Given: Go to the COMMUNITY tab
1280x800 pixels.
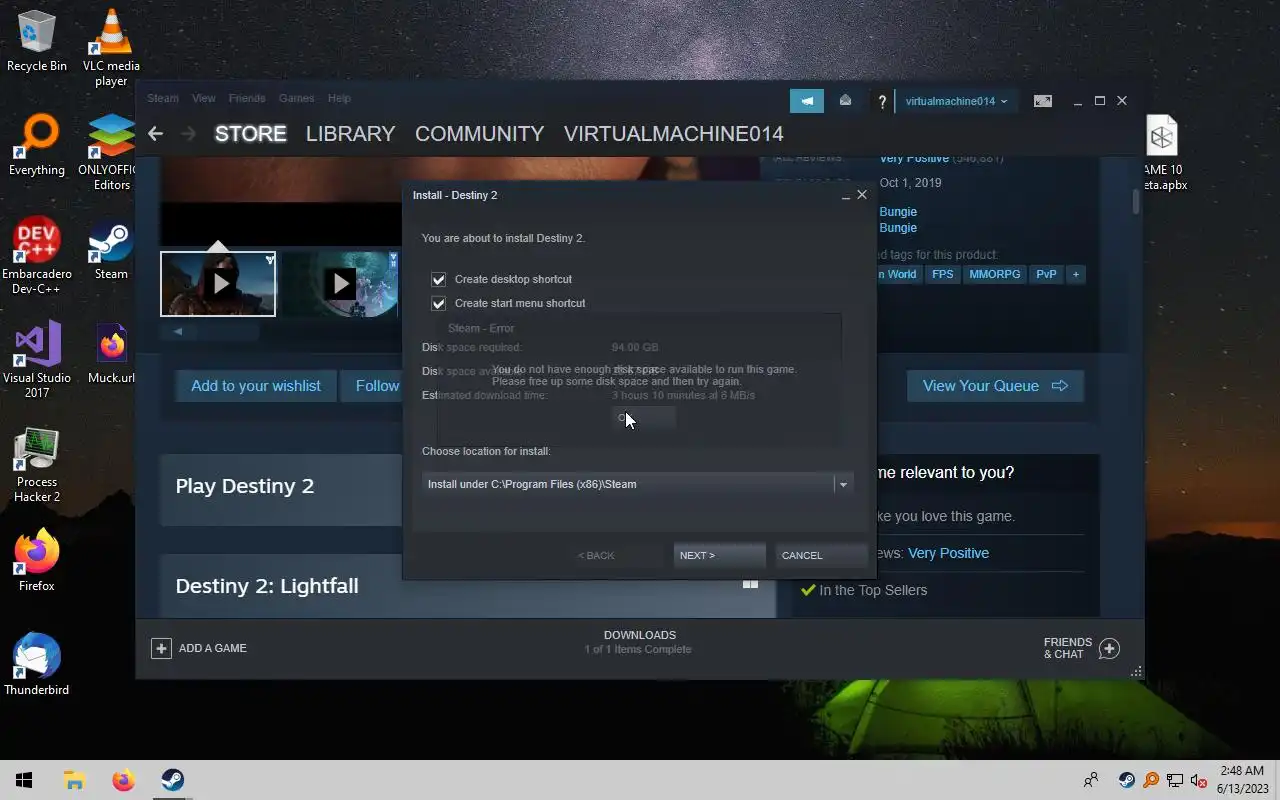Looking at the screenshot, I should click(x=479, y=133).
